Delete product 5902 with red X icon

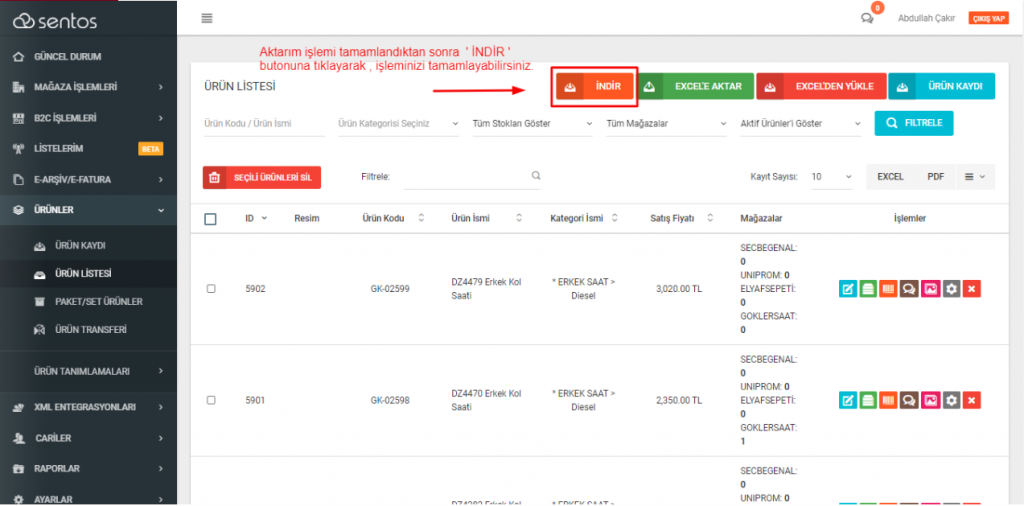coord(971,289)
